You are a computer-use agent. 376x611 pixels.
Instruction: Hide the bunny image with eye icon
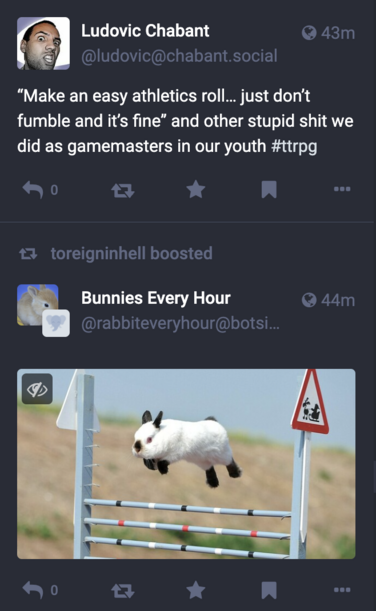click(x=37, y=389)
